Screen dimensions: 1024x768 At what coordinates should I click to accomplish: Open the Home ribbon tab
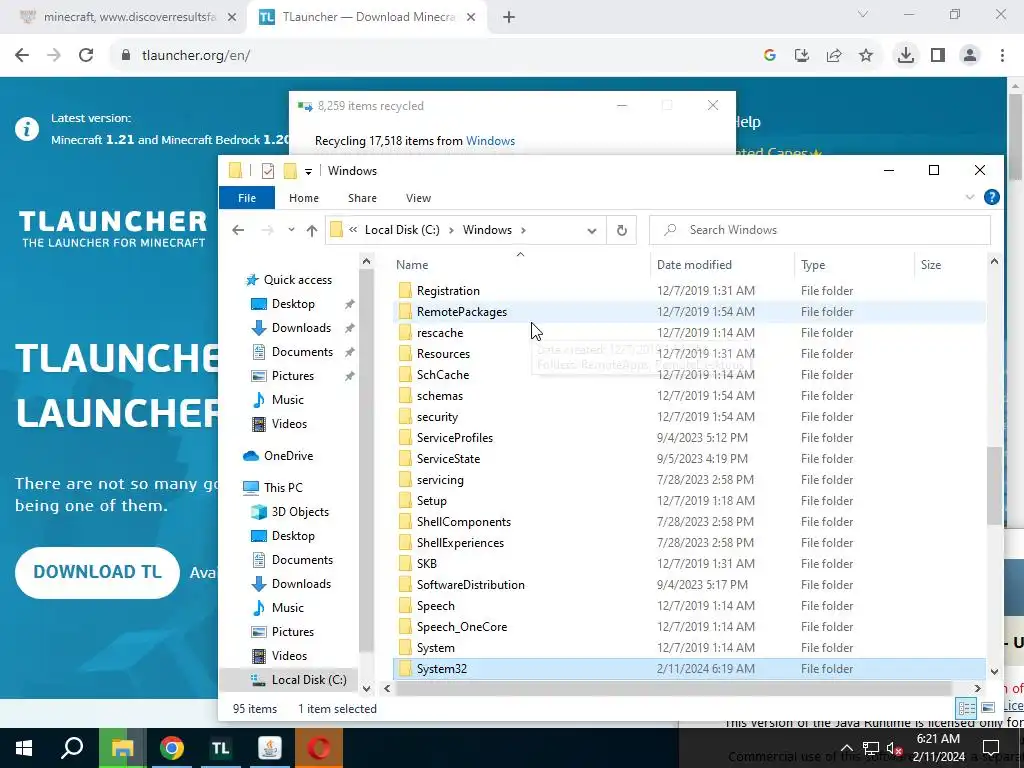coord(304,198)
